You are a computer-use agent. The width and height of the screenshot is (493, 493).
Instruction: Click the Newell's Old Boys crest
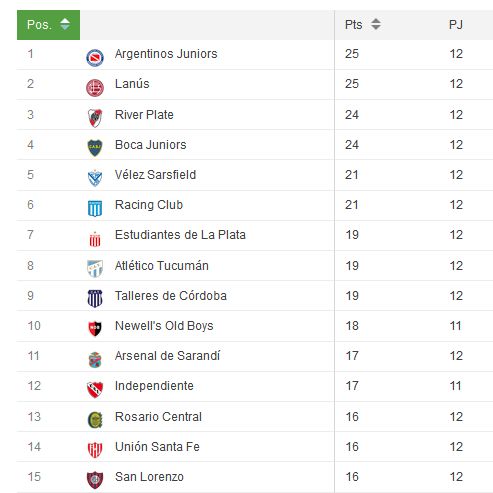tap(95, 329)
